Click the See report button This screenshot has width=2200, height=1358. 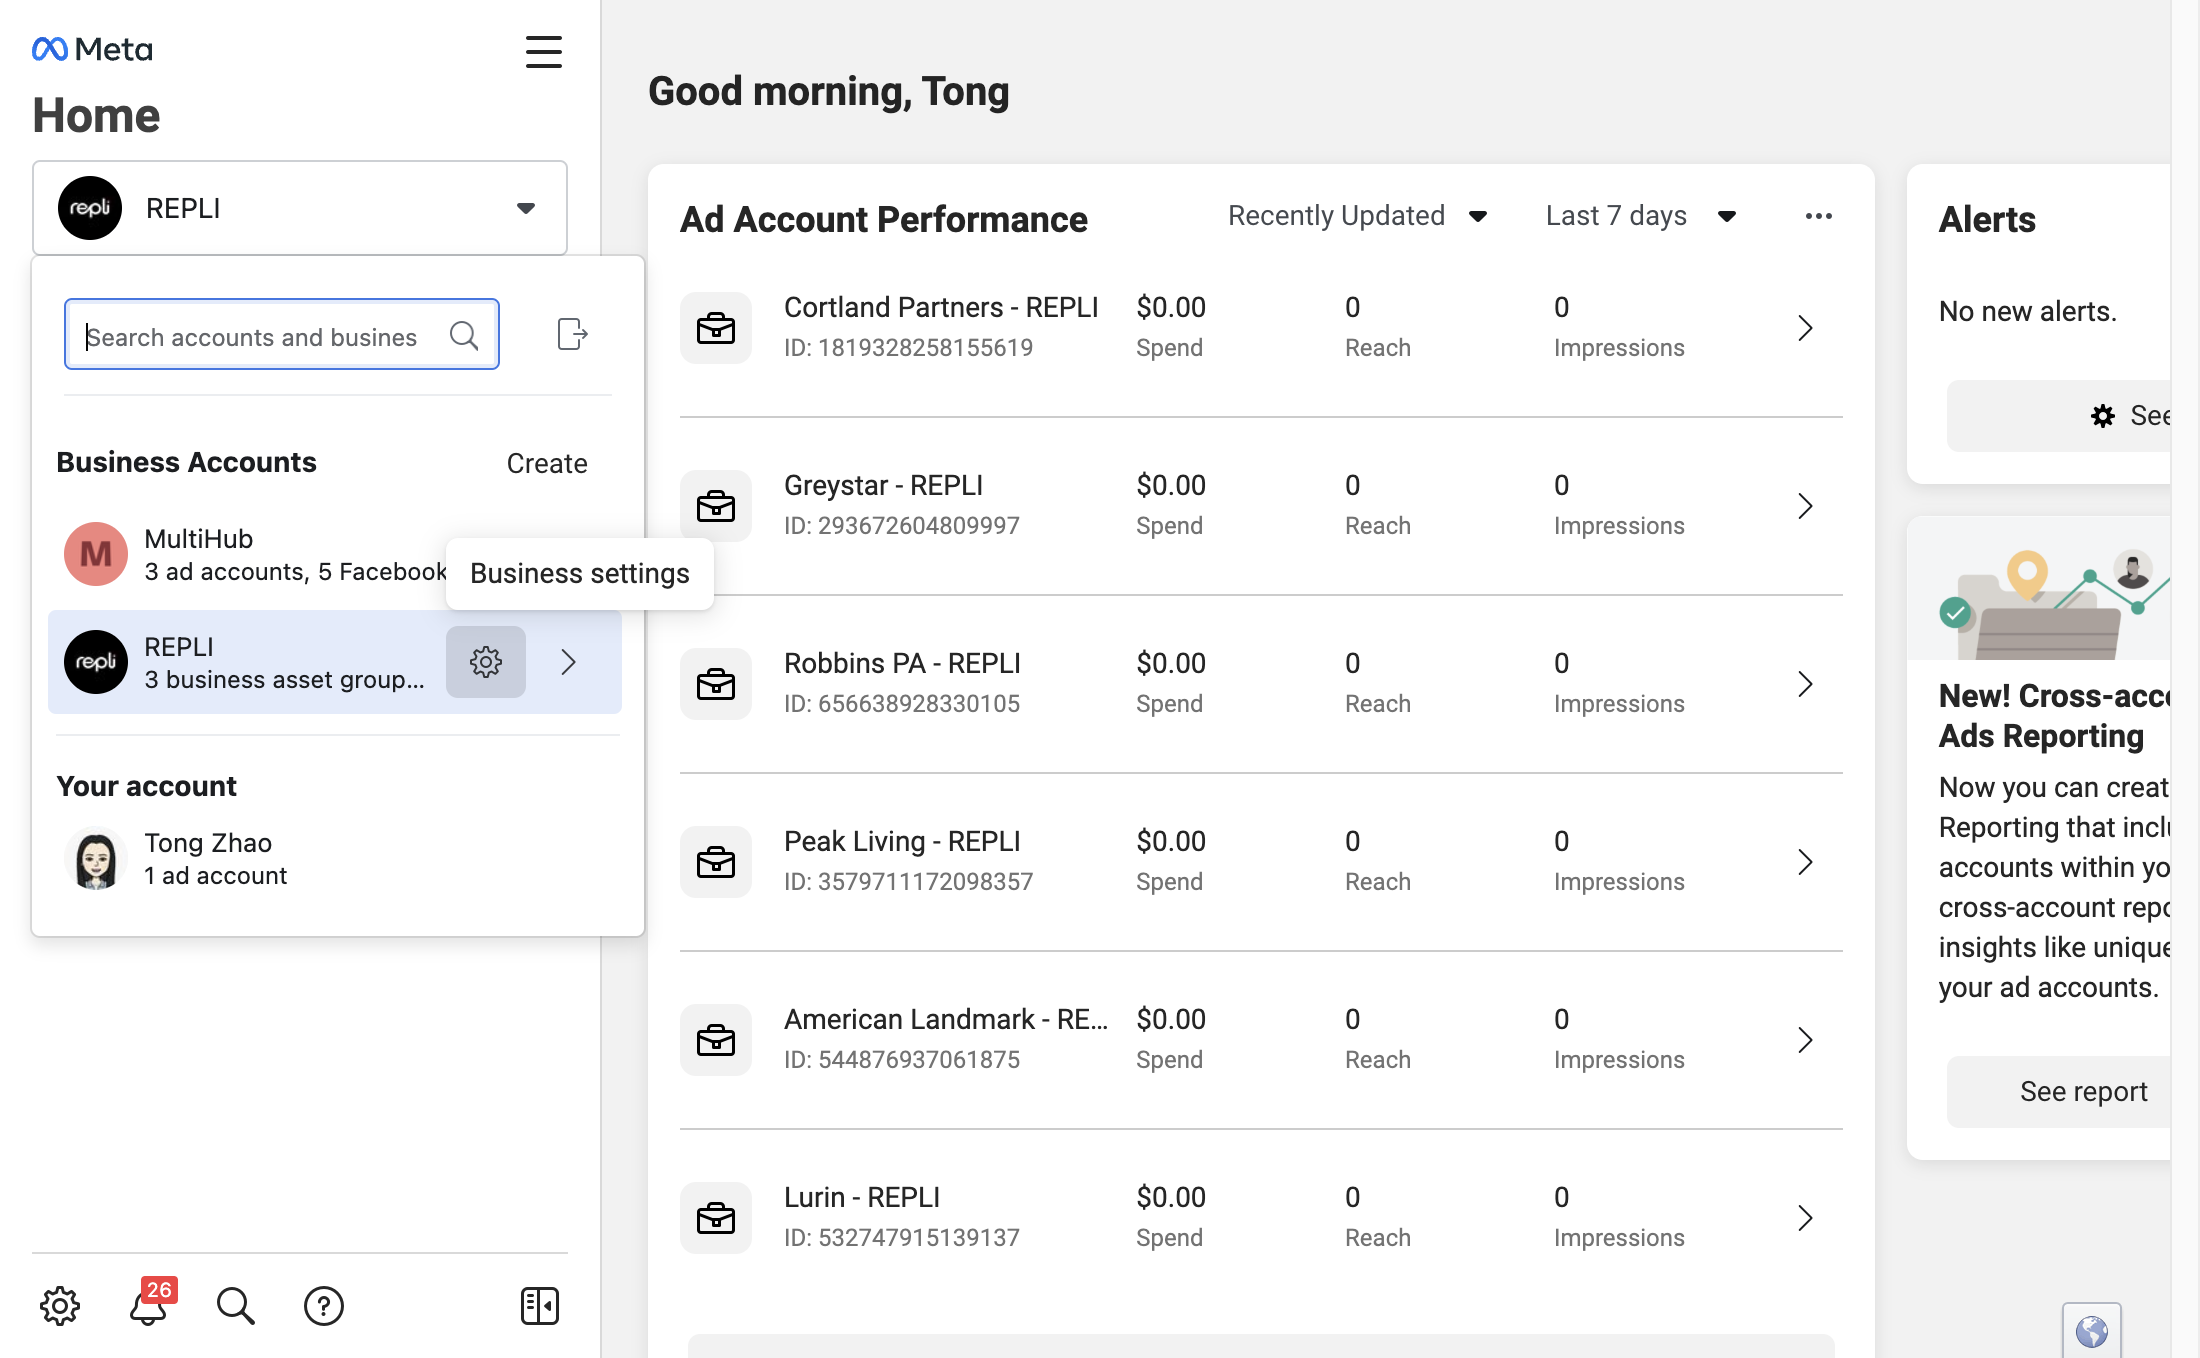pyautogui.click(x=2083, y=1092)
